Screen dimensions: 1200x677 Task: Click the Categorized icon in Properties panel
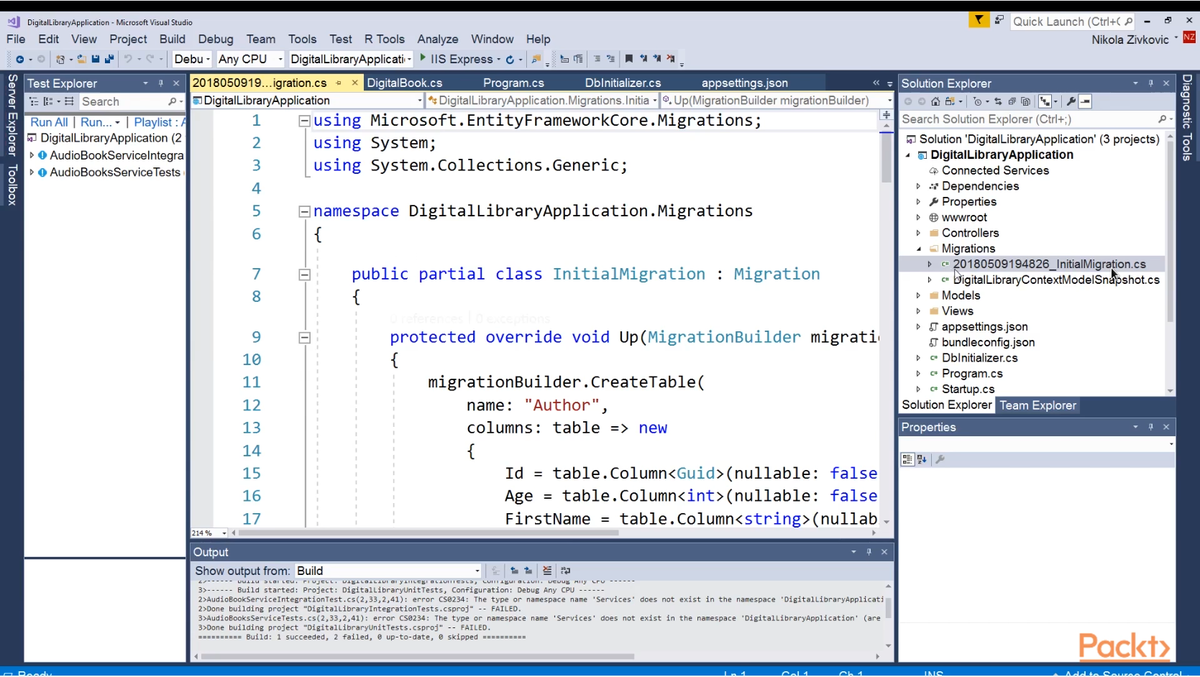click(x=907, y=459)
